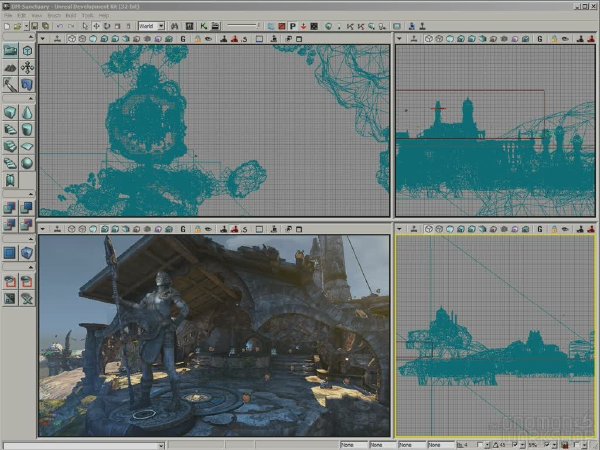The height and width of the screenshot is (450, 600).
Task: Choose the Sphere brush builder
Action: tap(27, 163)
